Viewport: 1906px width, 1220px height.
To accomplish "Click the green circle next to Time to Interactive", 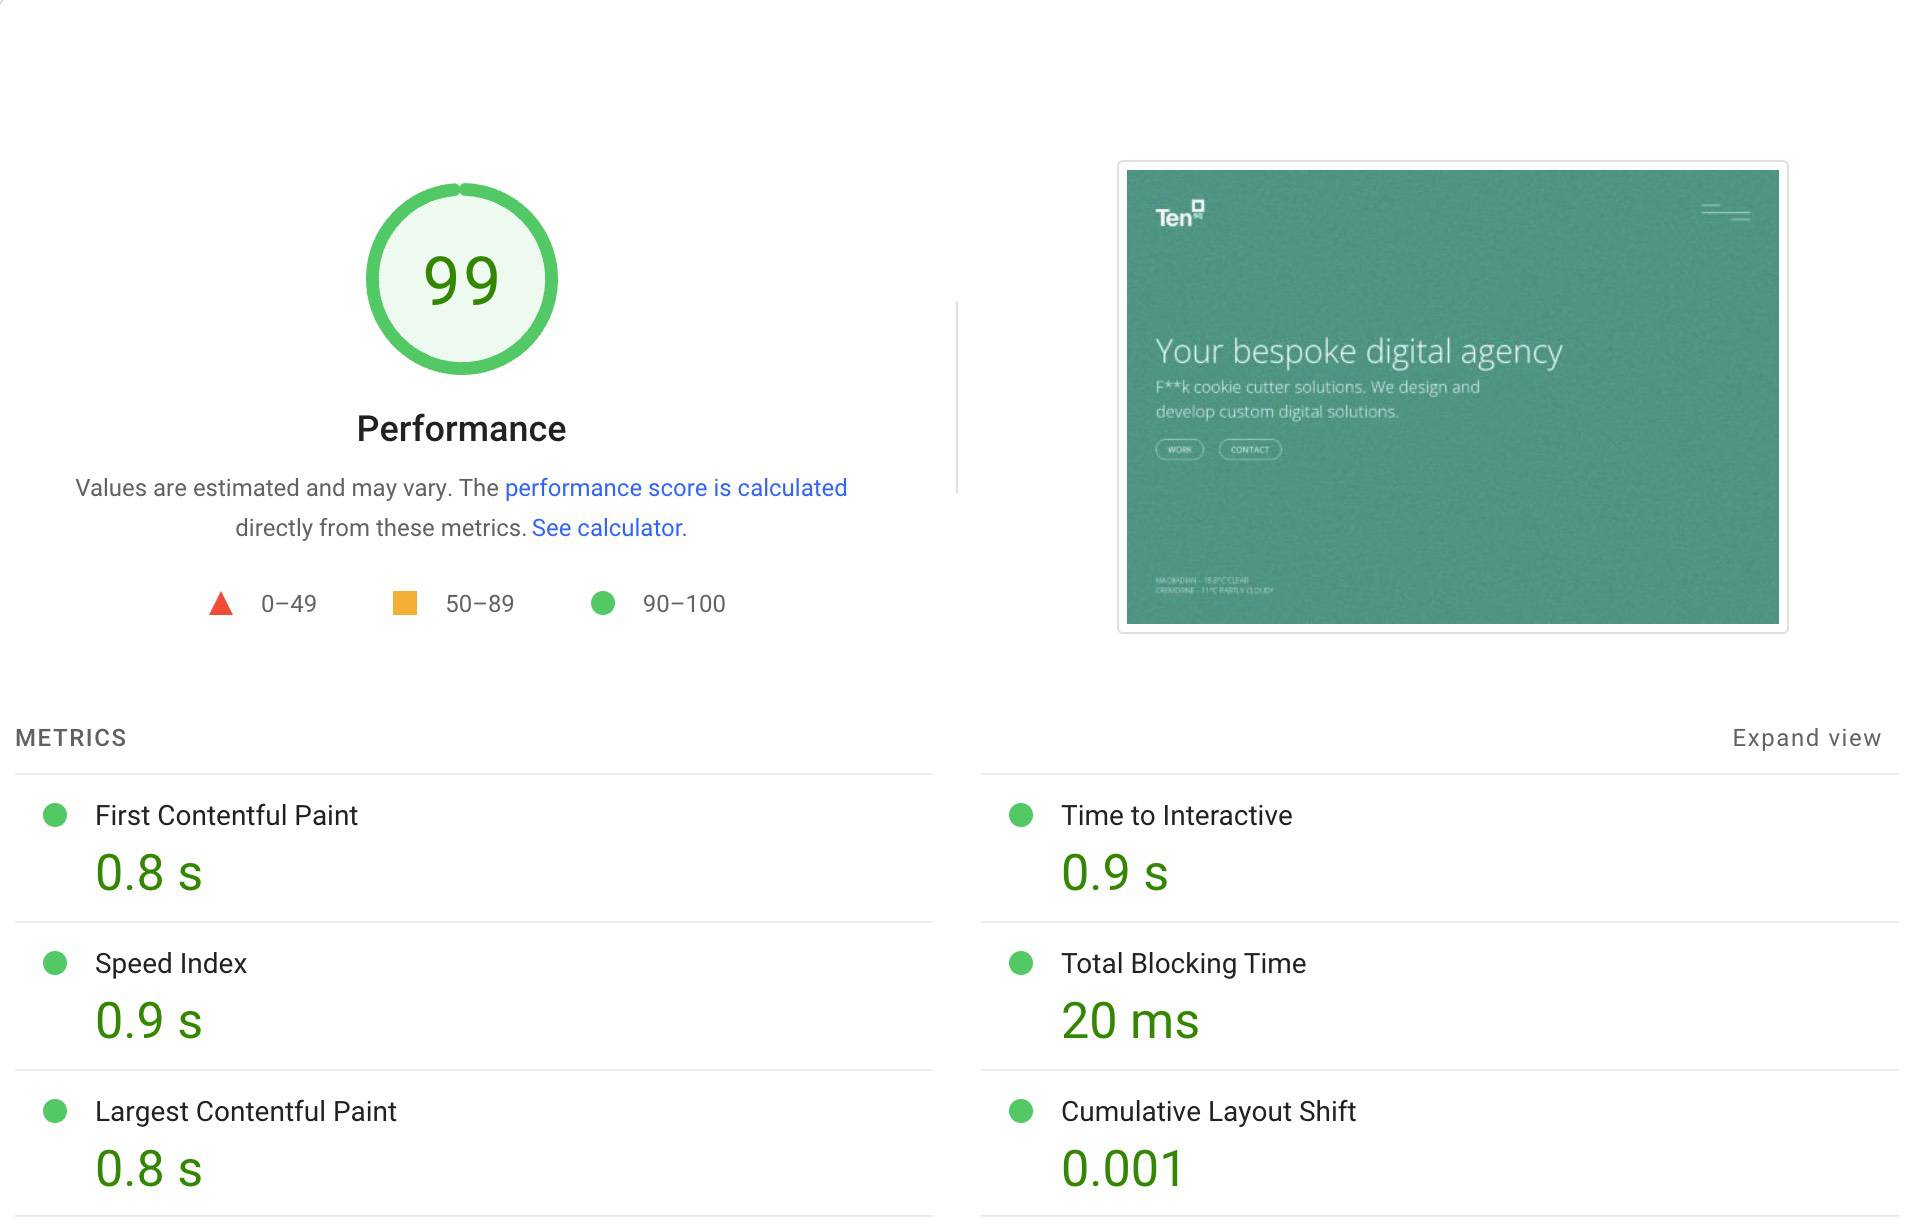I will (1021, 816).
